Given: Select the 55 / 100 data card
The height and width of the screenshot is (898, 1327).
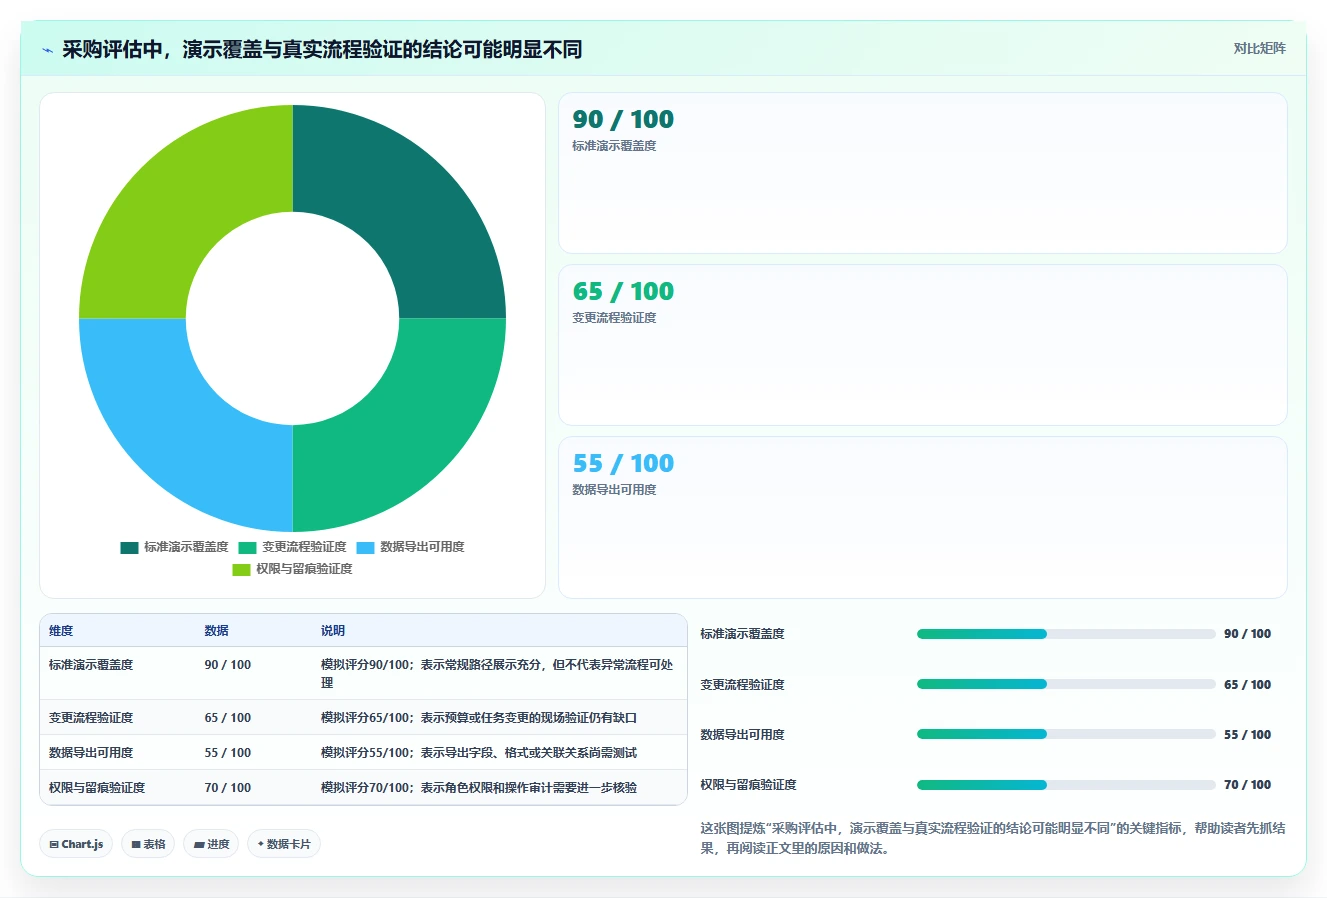Looking at the screenshot, I should click(x=922, y=517).
